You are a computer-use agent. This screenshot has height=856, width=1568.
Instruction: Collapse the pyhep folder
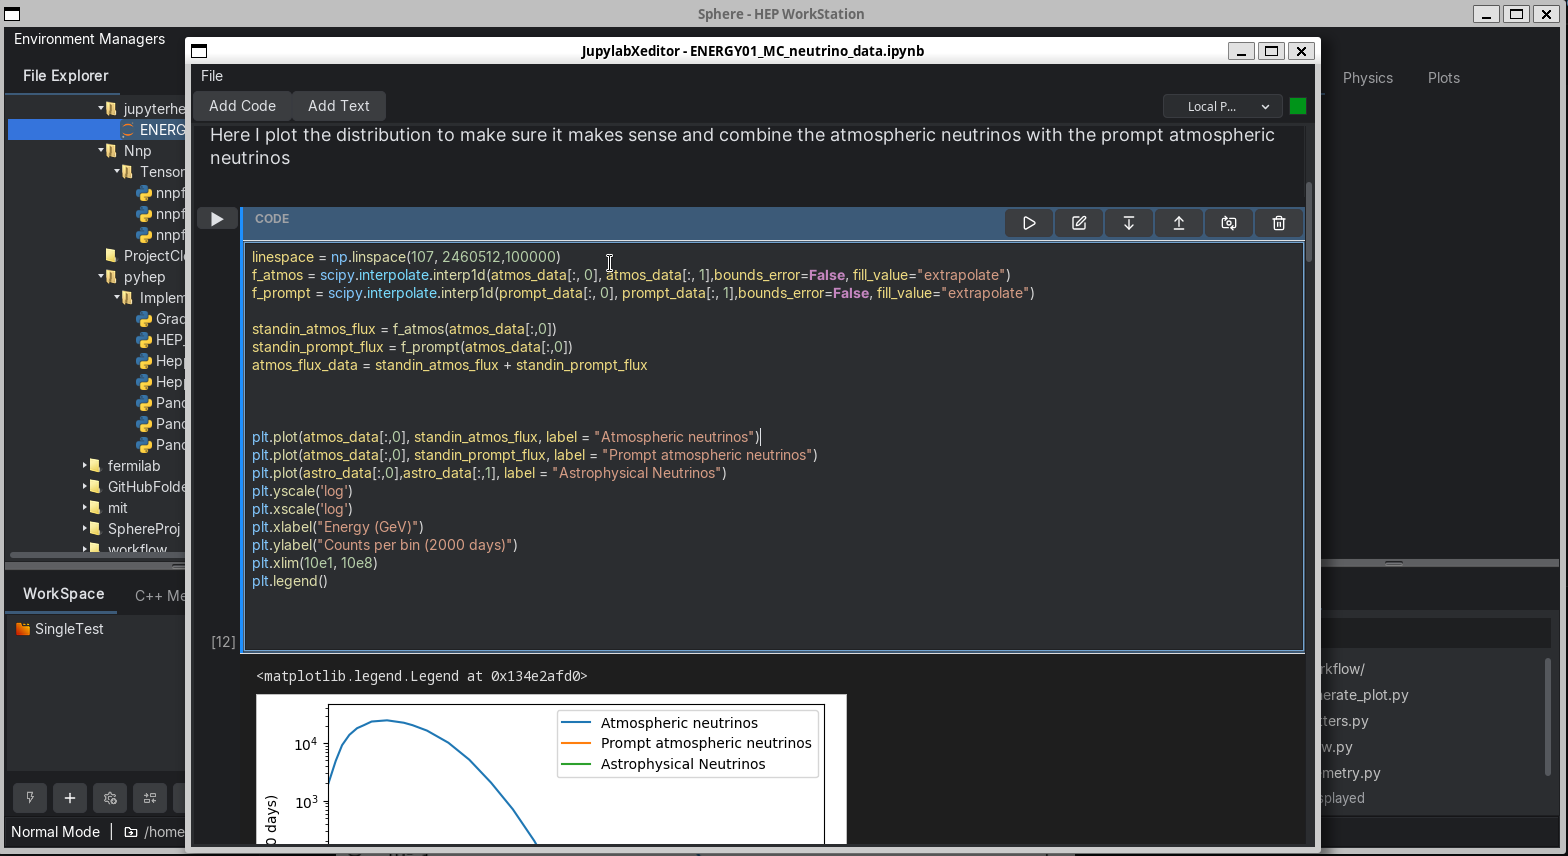101,277
